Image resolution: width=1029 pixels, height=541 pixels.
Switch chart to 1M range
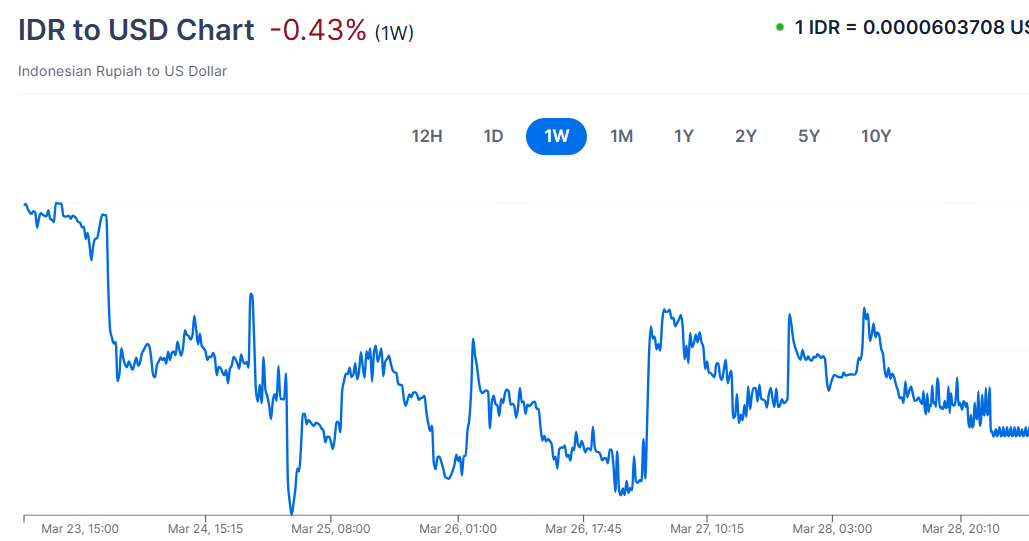point(622,136)
